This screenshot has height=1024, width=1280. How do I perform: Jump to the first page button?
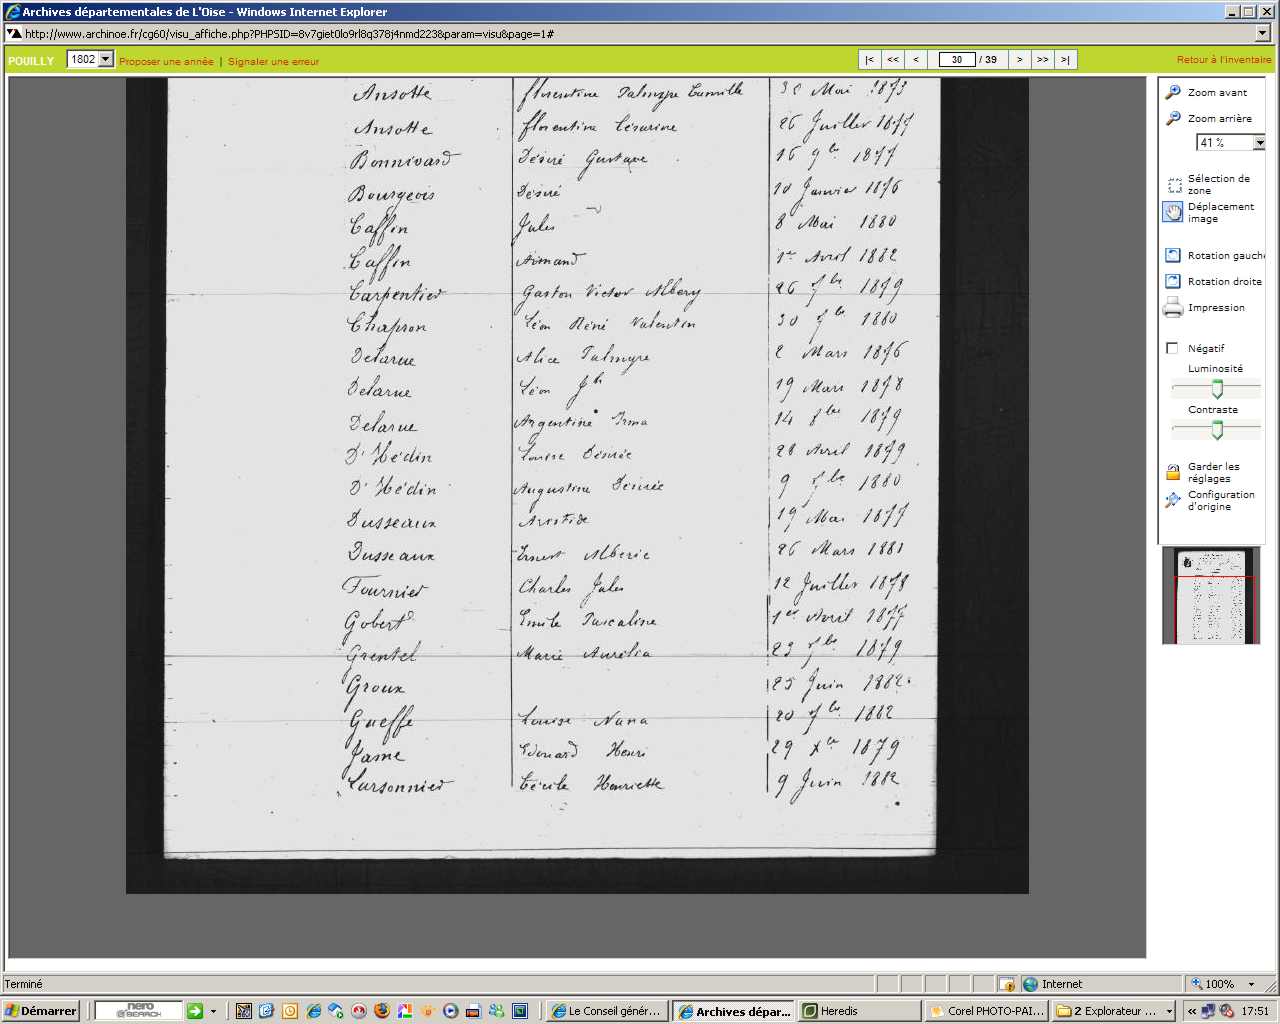click(x=869, y=60)
